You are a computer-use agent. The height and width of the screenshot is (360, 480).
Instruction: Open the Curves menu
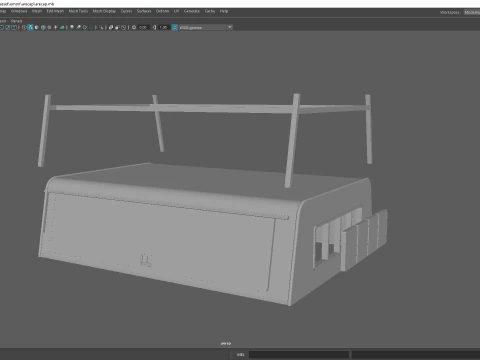point(126,11)
